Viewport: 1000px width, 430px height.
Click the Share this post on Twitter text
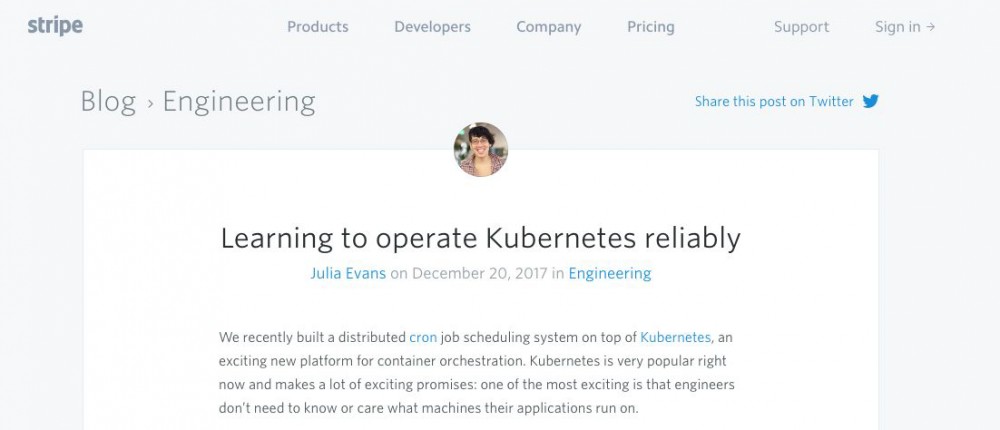click(x=774, y=101)
